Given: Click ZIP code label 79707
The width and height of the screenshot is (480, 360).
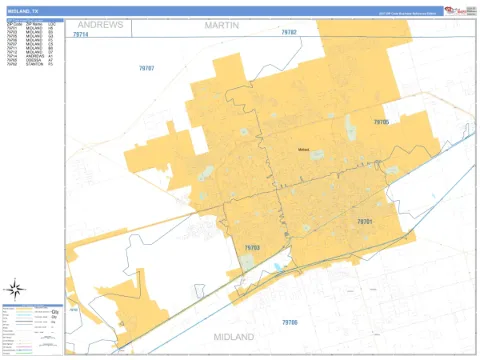Looking at the screenshot, I should [147, 68].
